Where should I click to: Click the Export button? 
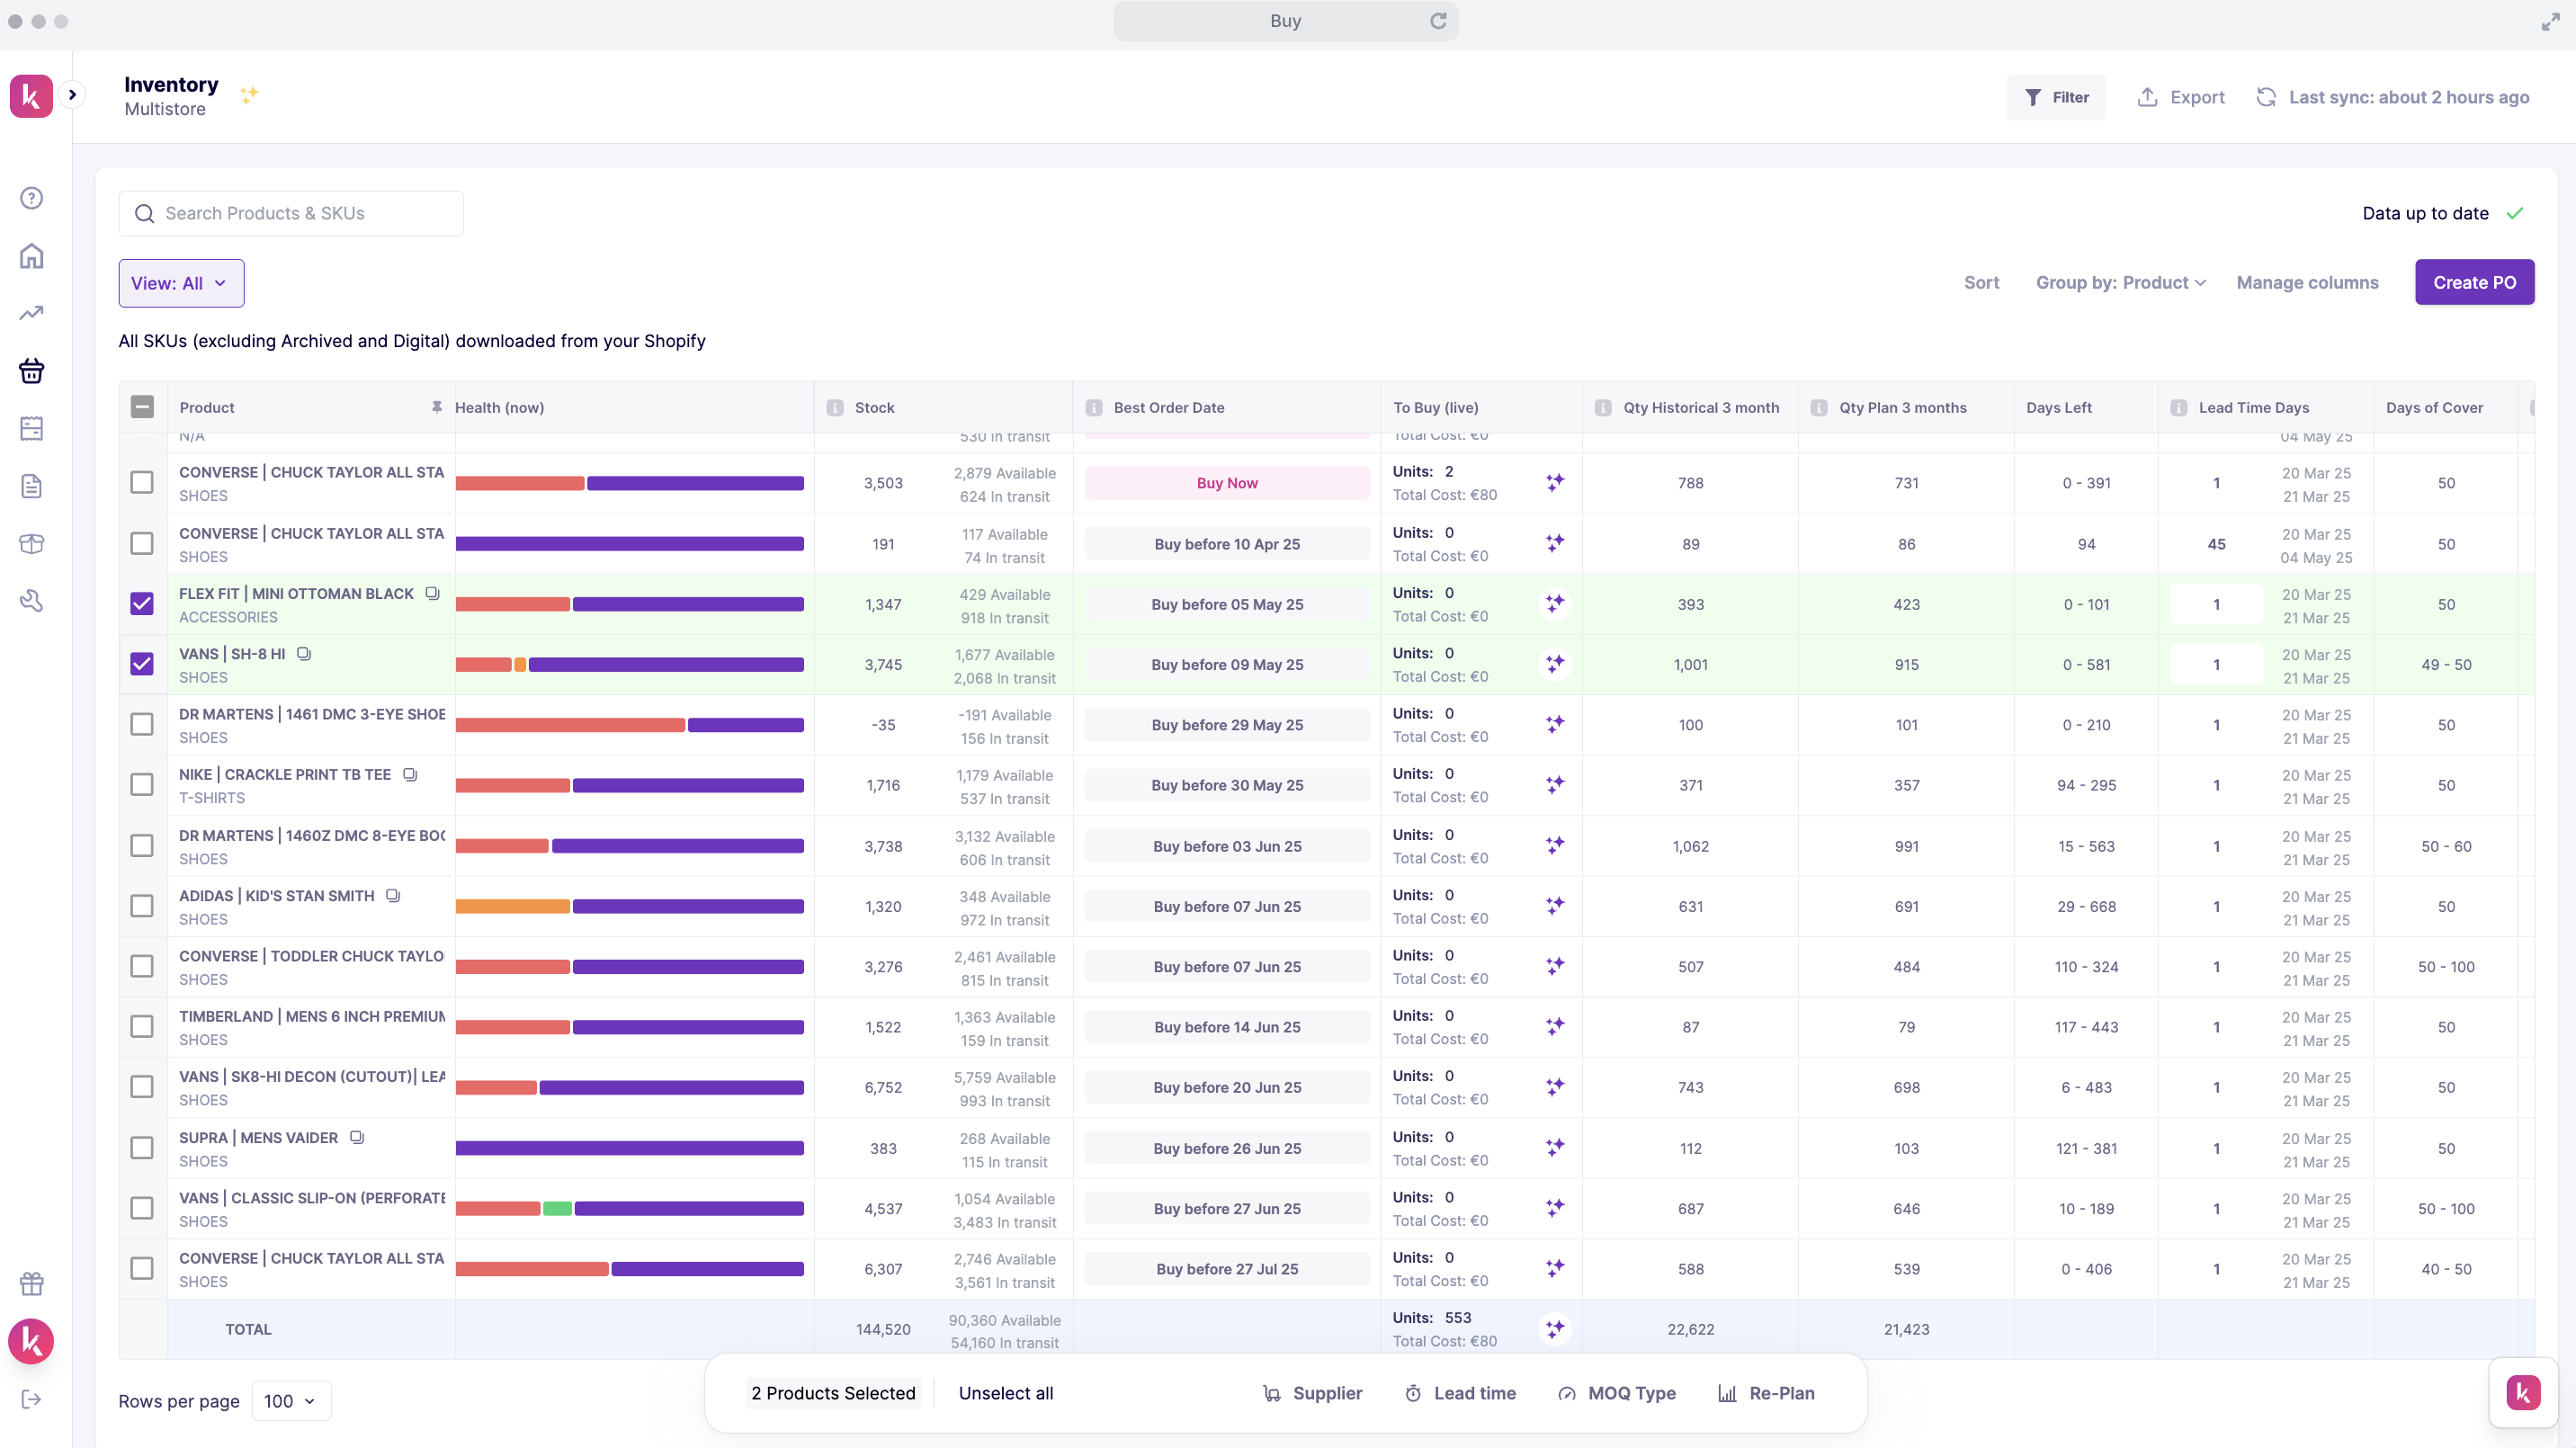coord(2181,97)
